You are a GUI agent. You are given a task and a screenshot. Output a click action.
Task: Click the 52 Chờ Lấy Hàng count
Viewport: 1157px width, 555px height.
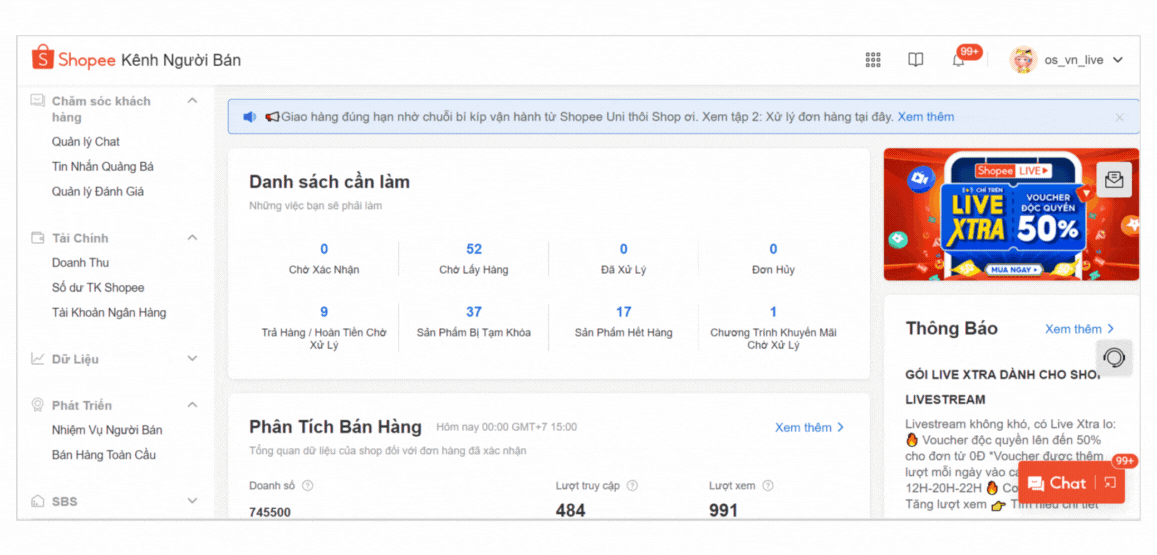(473, 249)
